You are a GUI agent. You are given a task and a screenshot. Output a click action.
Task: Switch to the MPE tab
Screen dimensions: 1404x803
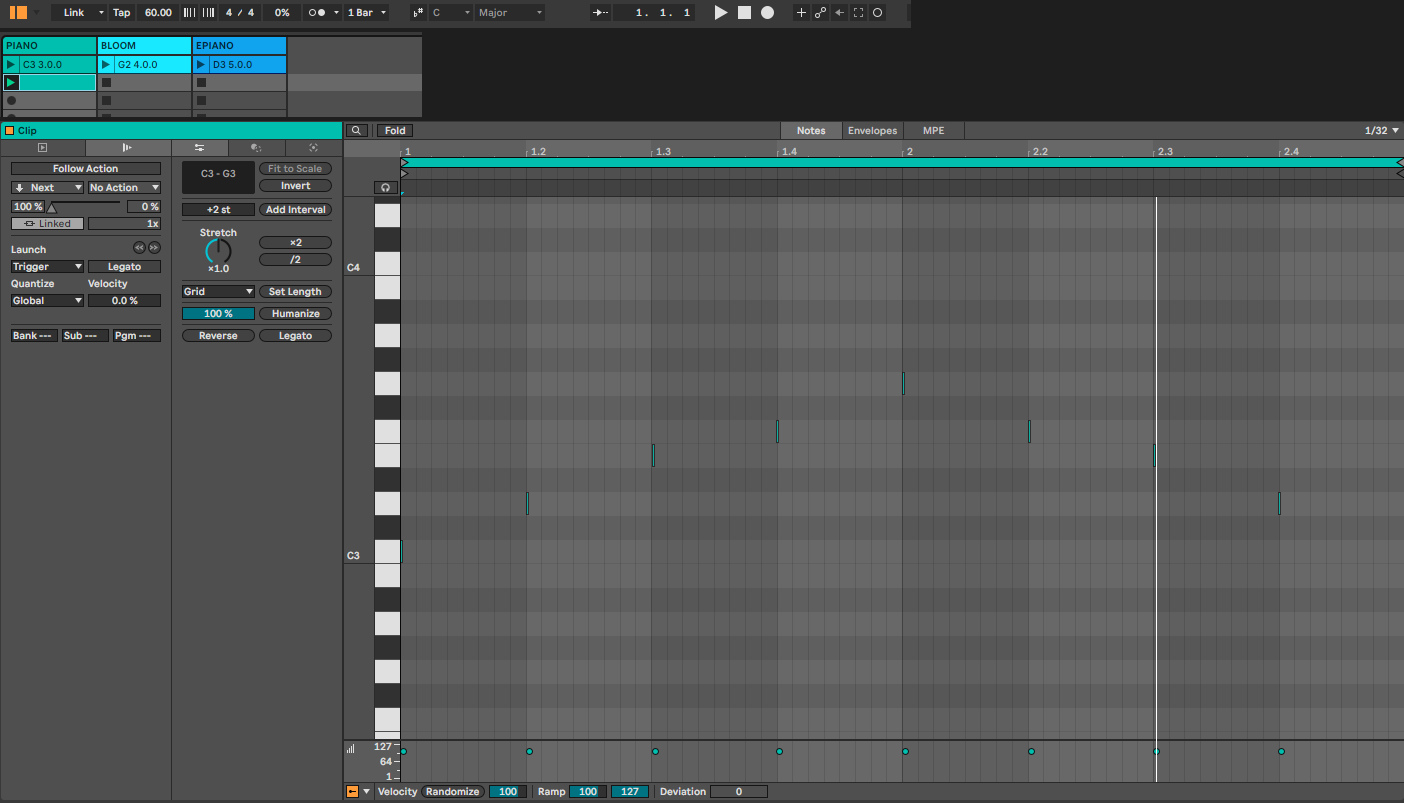pyautogui.click(x=933, y=130)
